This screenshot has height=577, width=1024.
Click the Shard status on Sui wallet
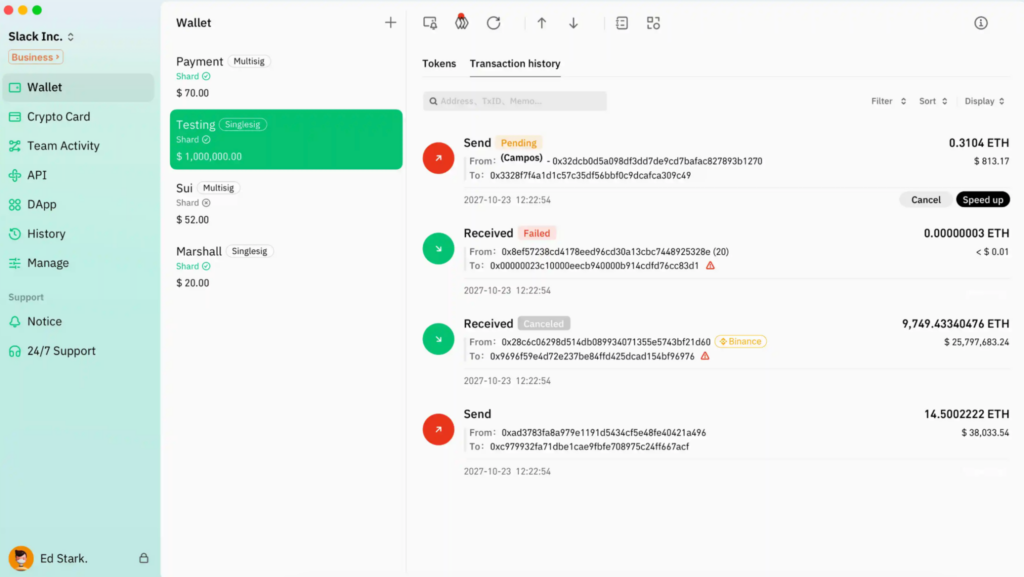[193, 203]
